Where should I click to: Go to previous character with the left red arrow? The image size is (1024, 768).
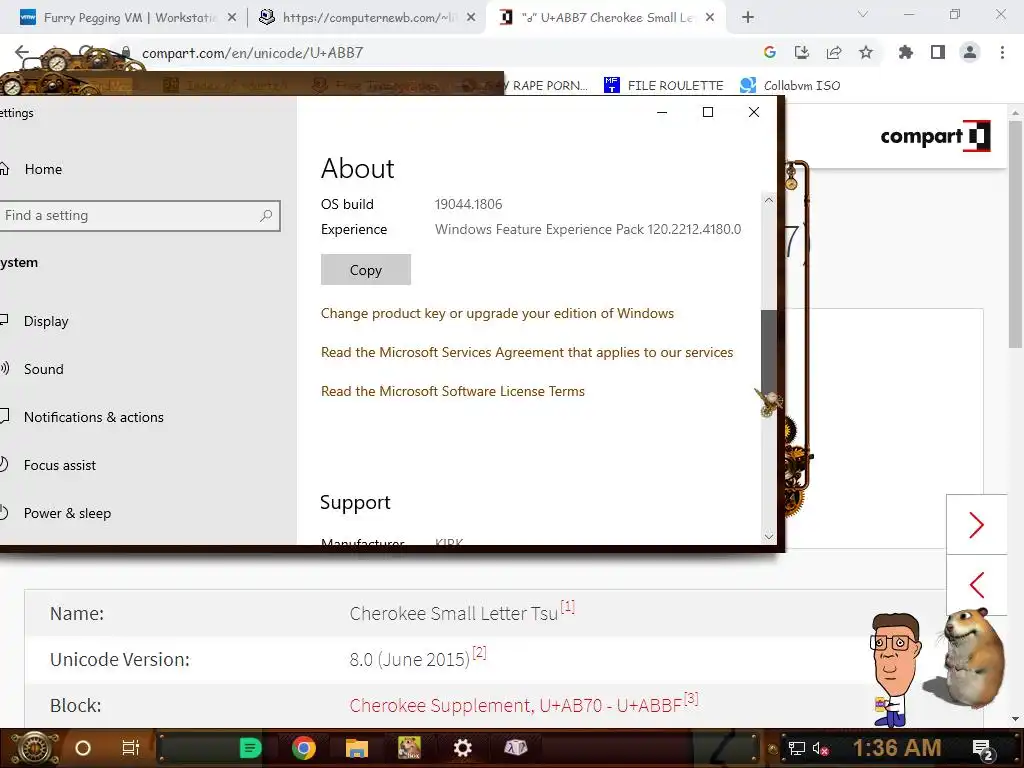[x=976, y=584]
